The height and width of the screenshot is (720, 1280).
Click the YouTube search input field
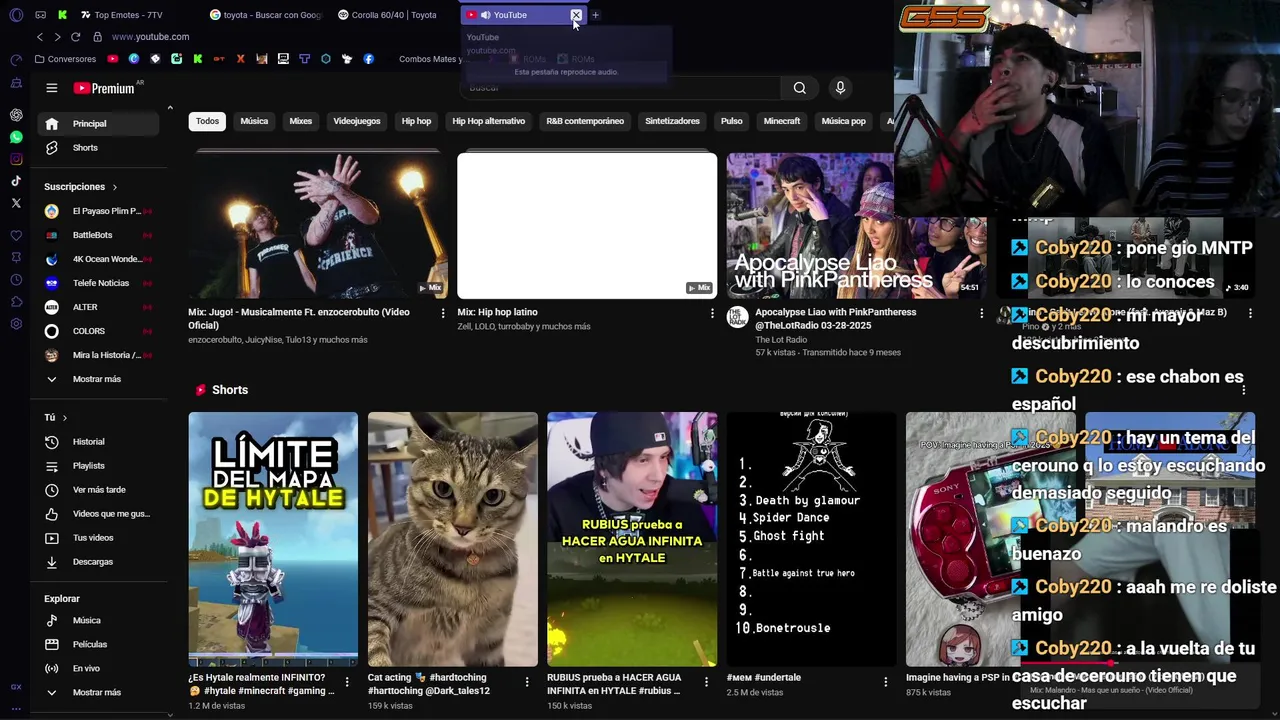(620, 88)
